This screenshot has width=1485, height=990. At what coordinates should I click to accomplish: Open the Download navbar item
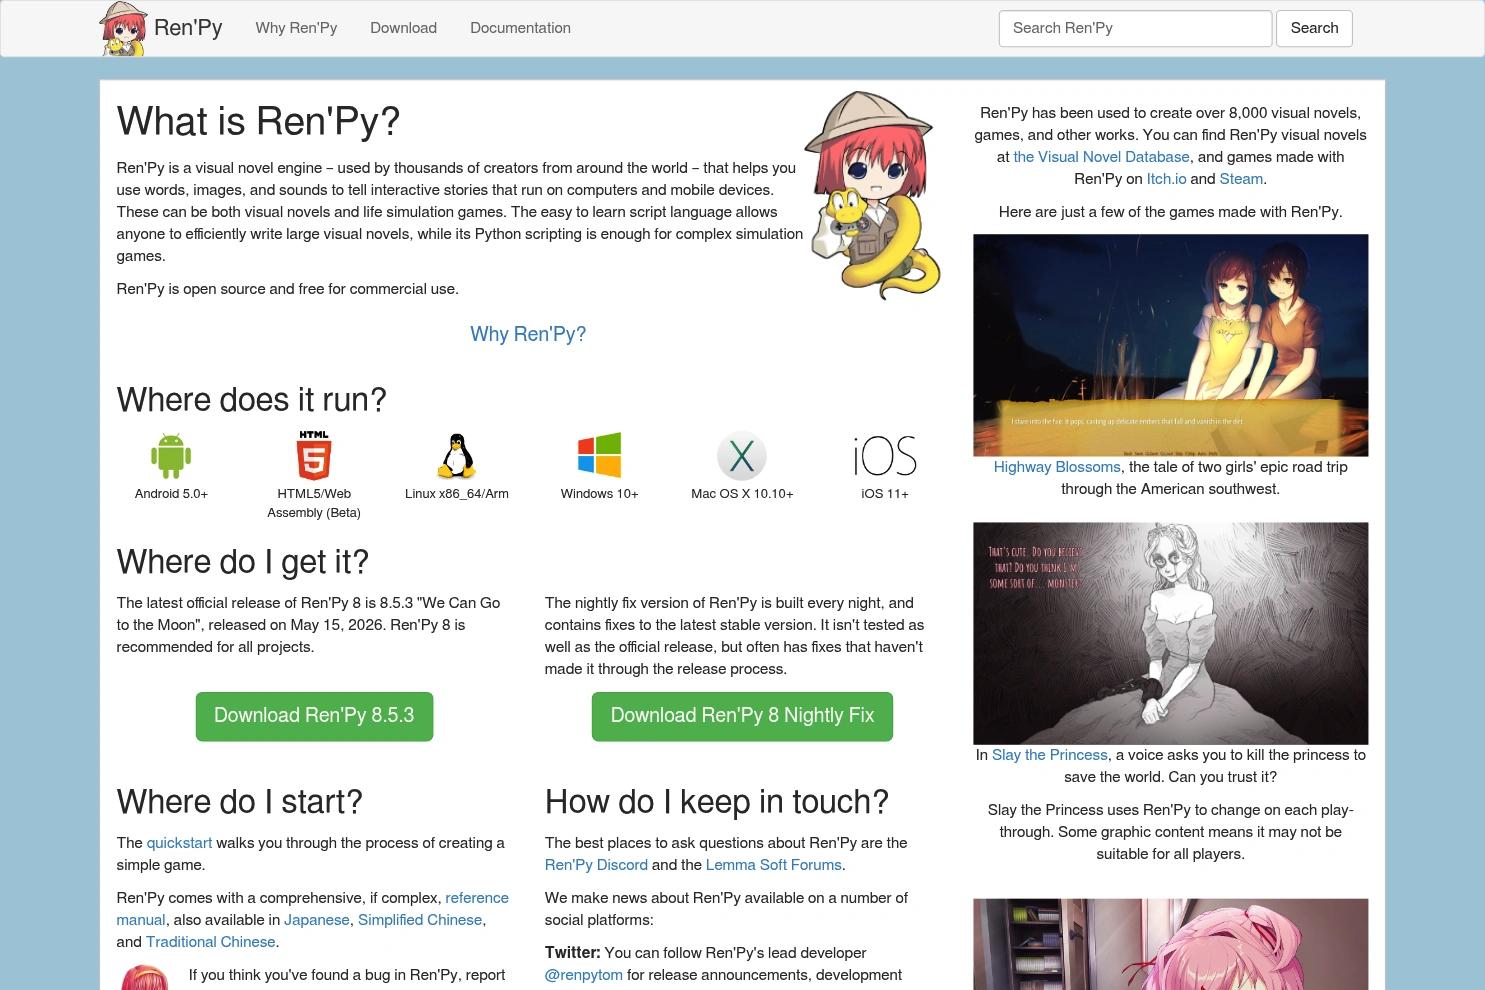(403, 28)
